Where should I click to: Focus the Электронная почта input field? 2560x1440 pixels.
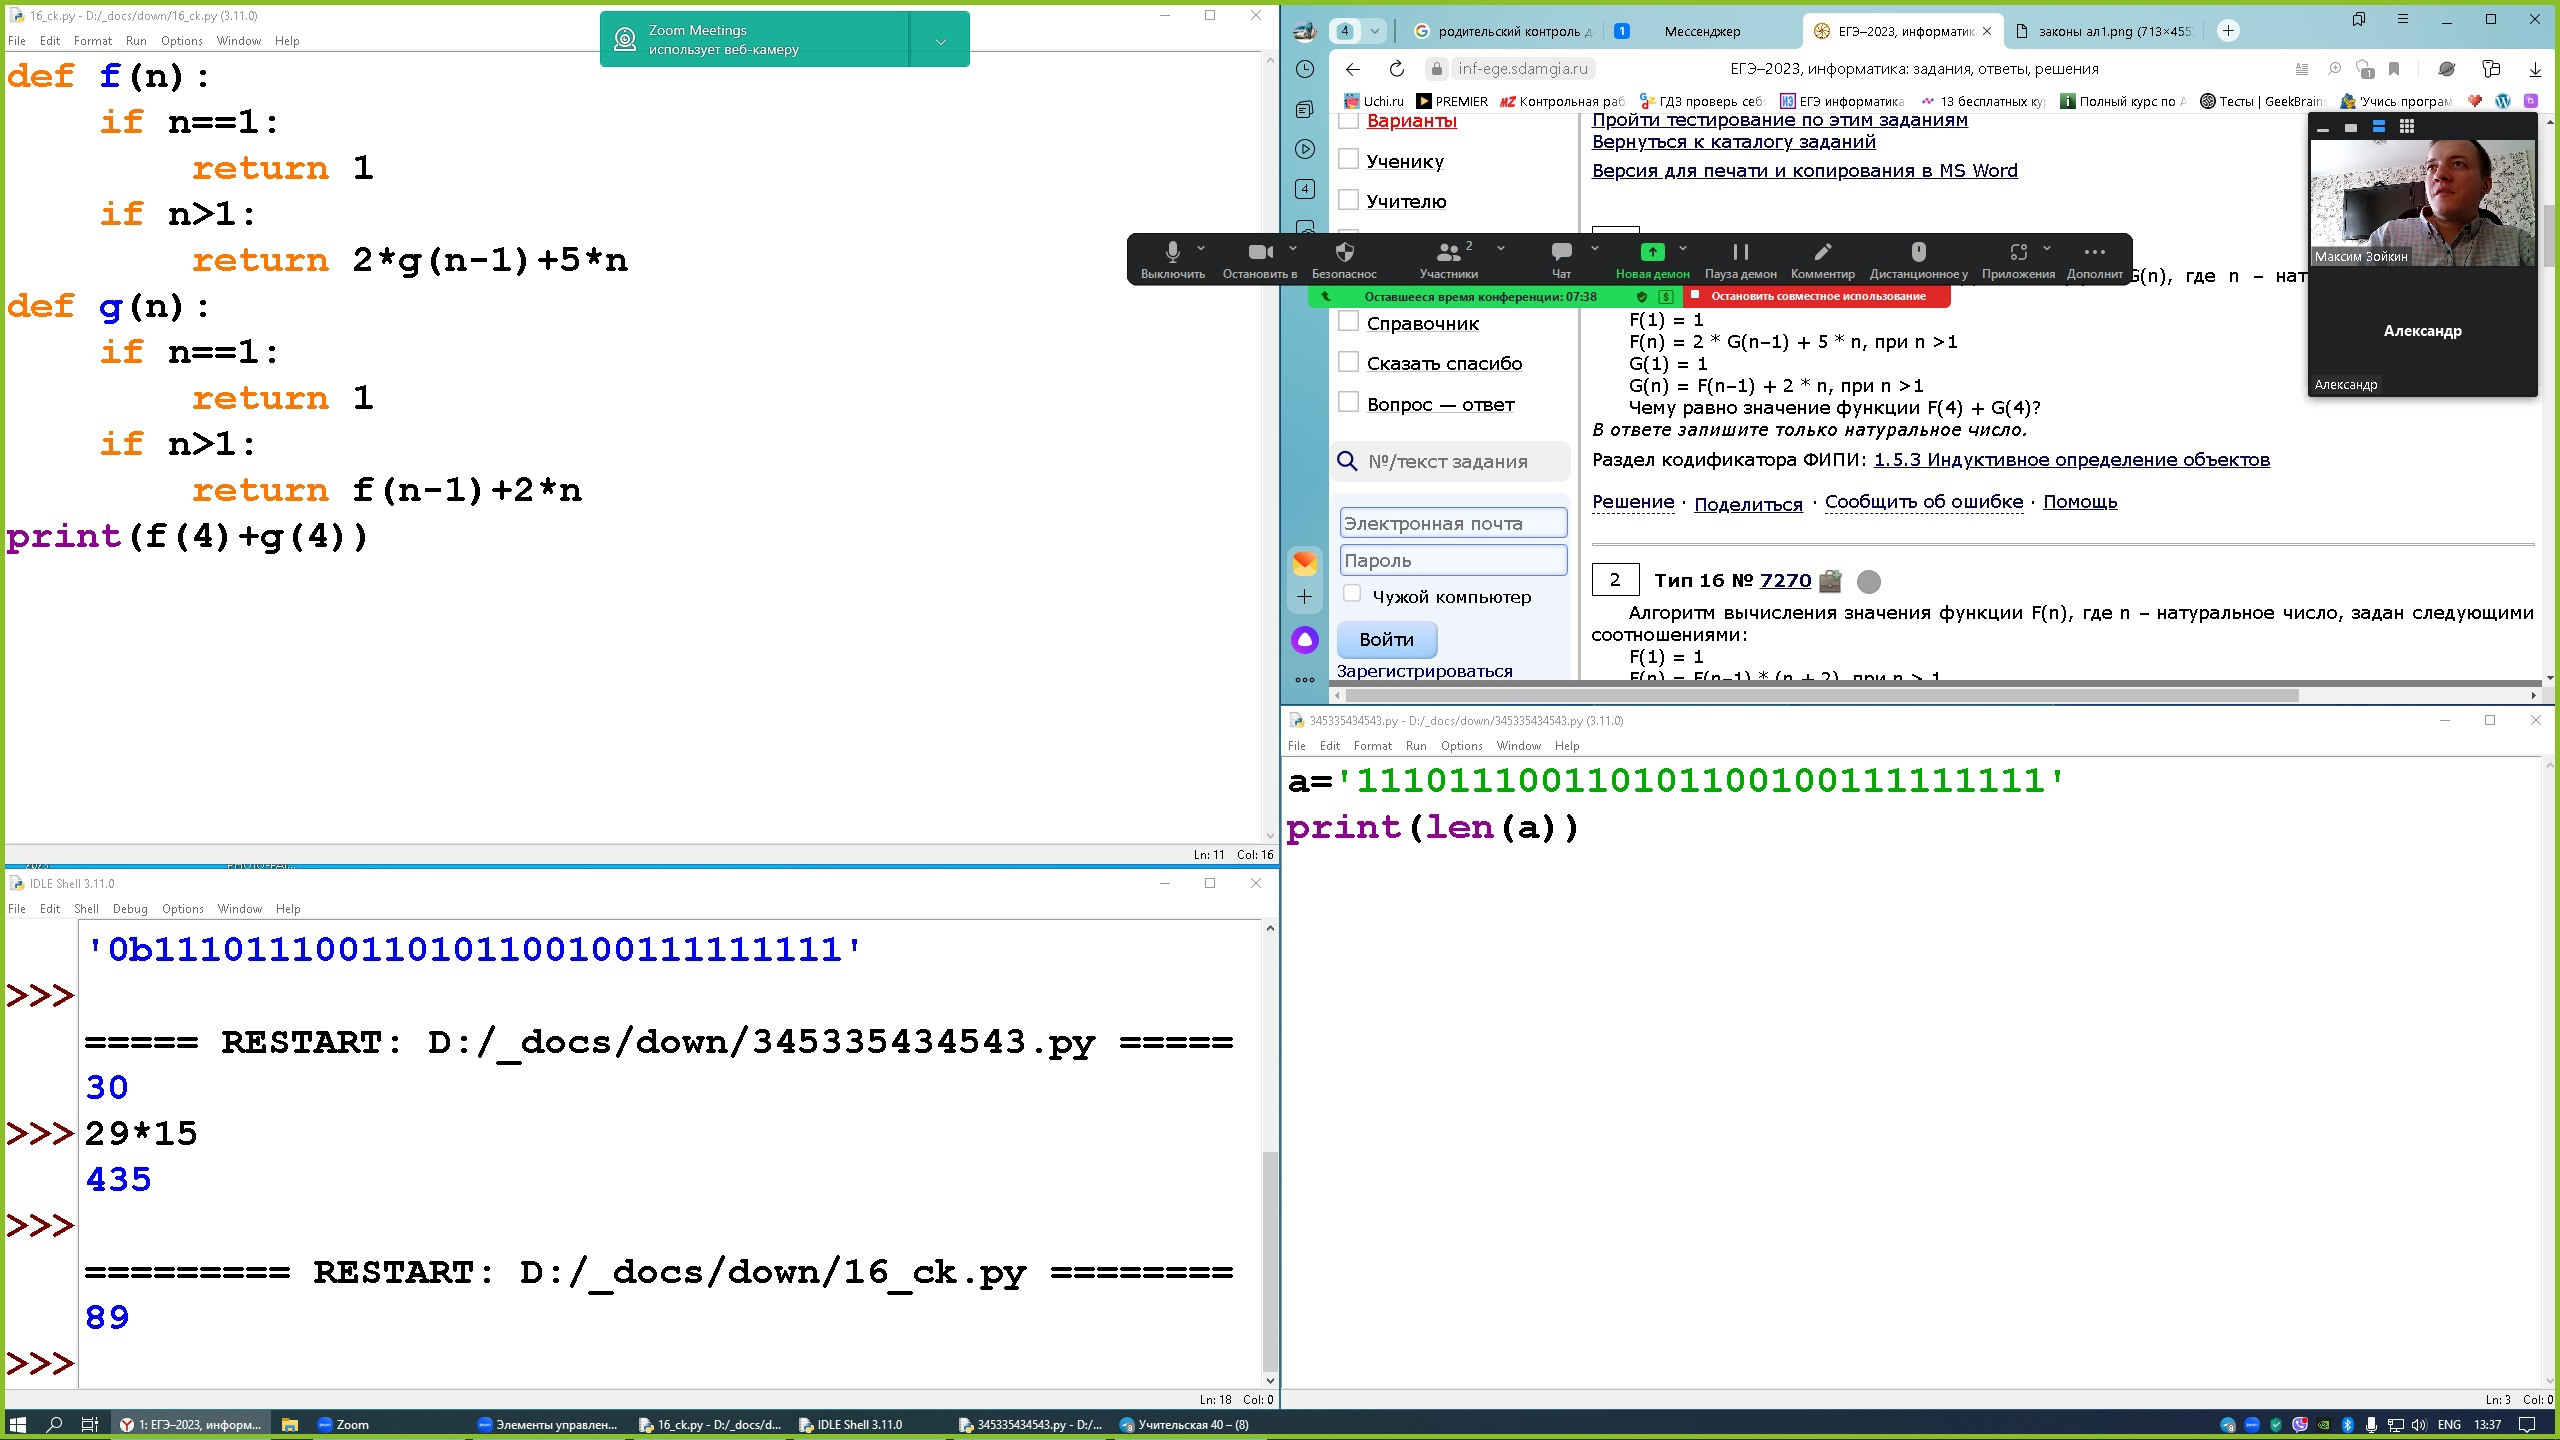[x=1452, y=523]
